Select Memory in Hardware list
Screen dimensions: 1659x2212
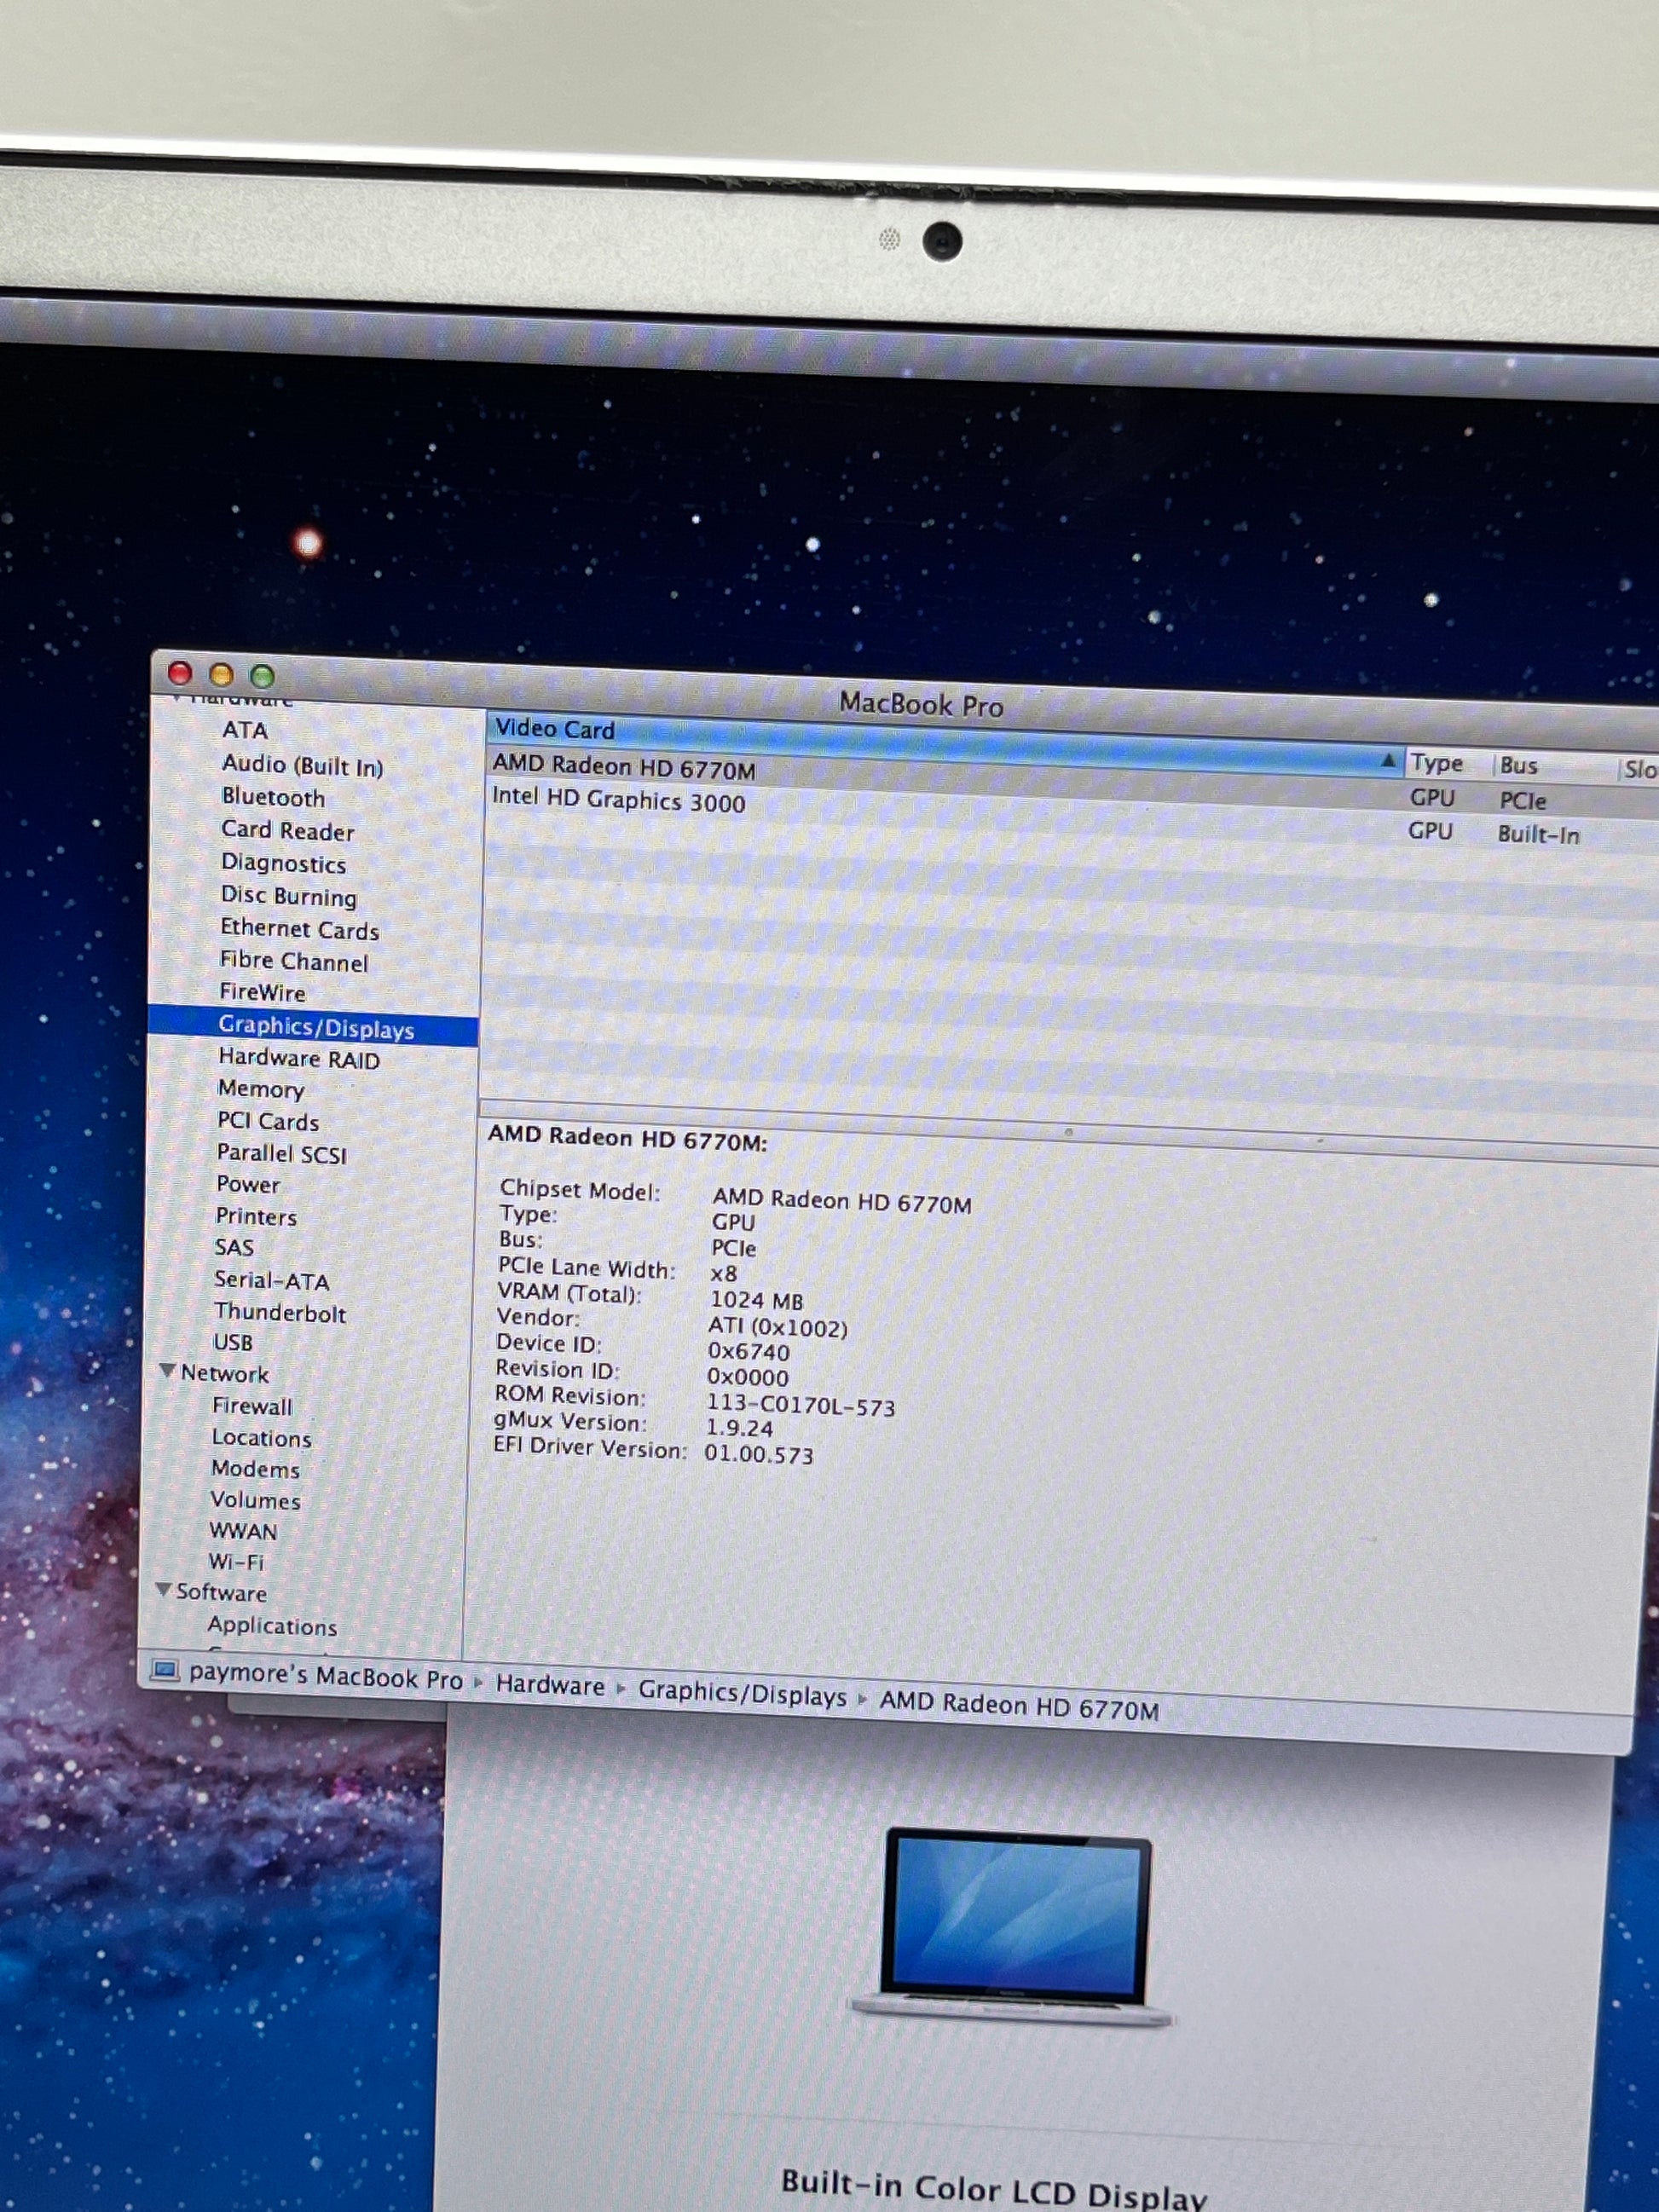[261, 1089]
